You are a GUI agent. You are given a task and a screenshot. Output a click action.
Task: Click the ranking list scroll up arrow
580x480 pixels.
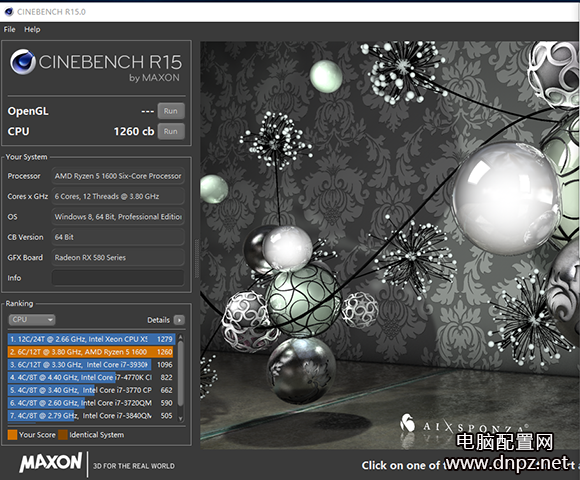181,337
